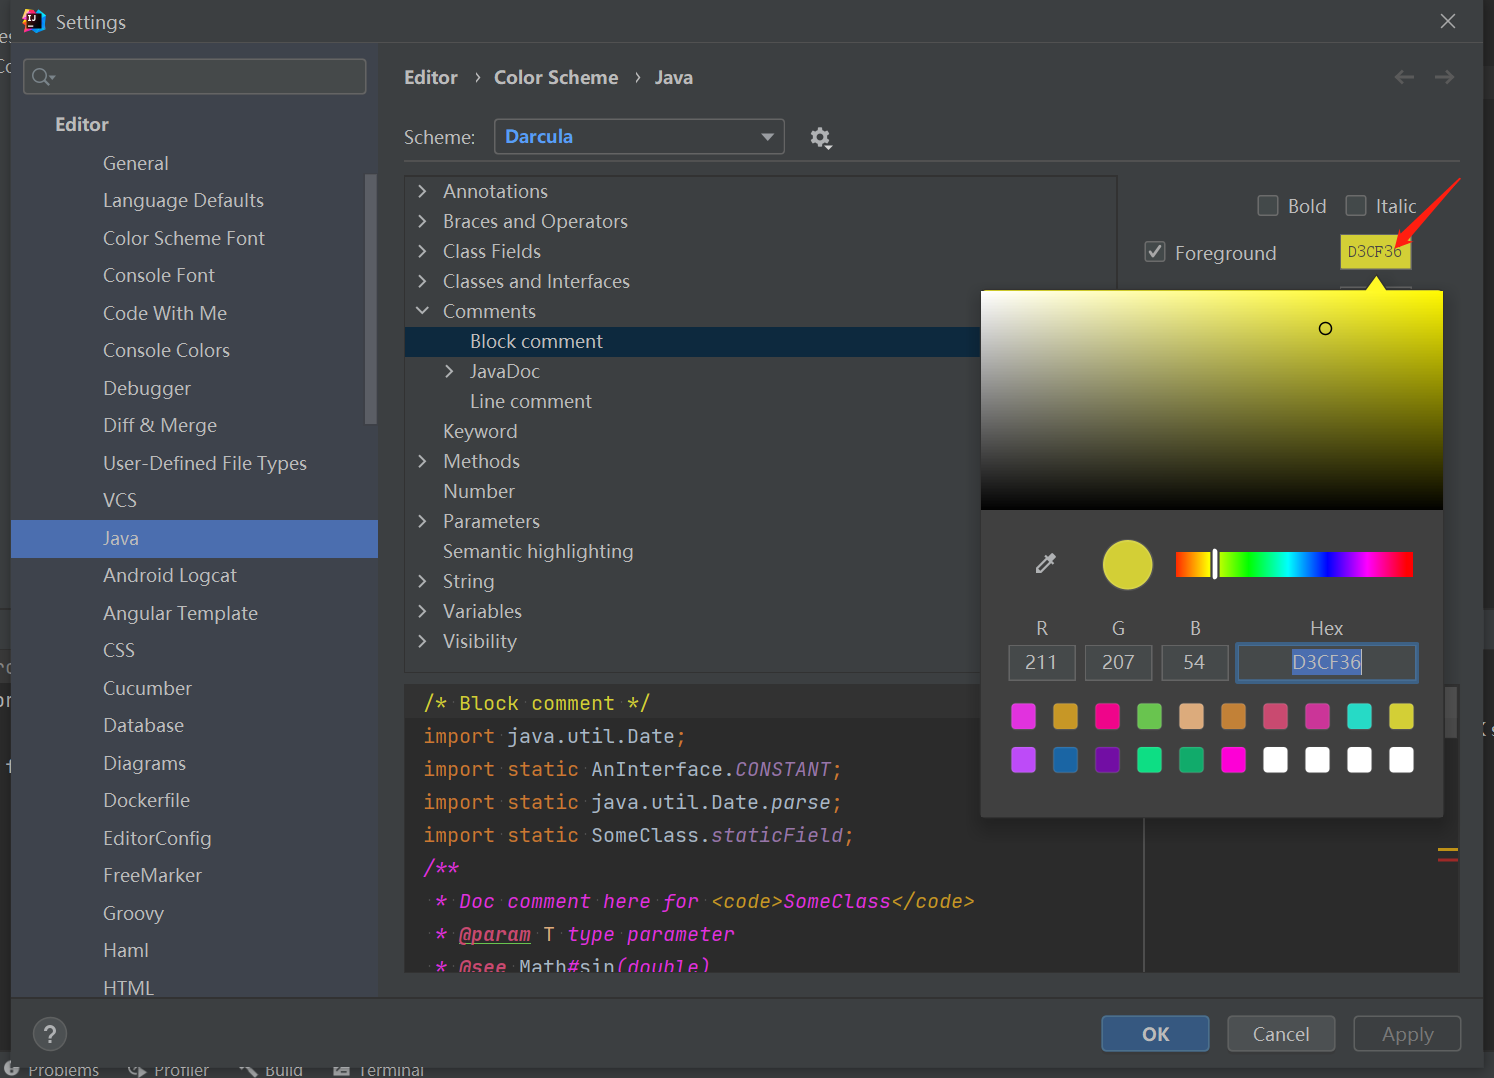Click the search magnifier icon in settings

[42, 77]
